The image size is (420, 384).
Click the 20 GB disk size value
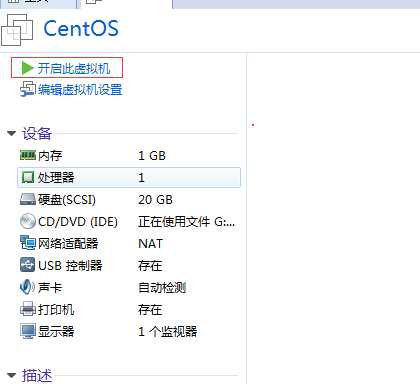155,200
